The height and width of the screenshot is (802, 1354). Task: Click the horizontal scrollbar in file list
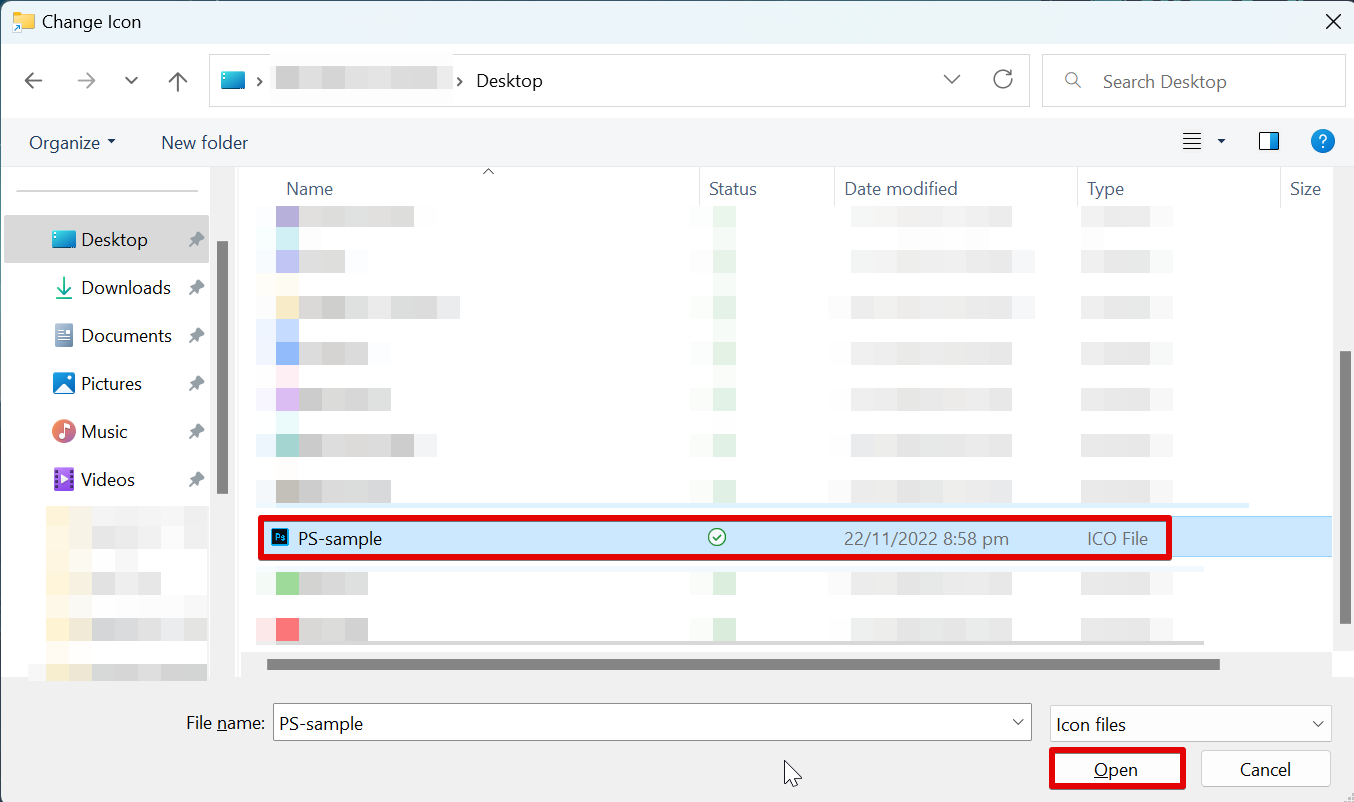tap(743, 663)
